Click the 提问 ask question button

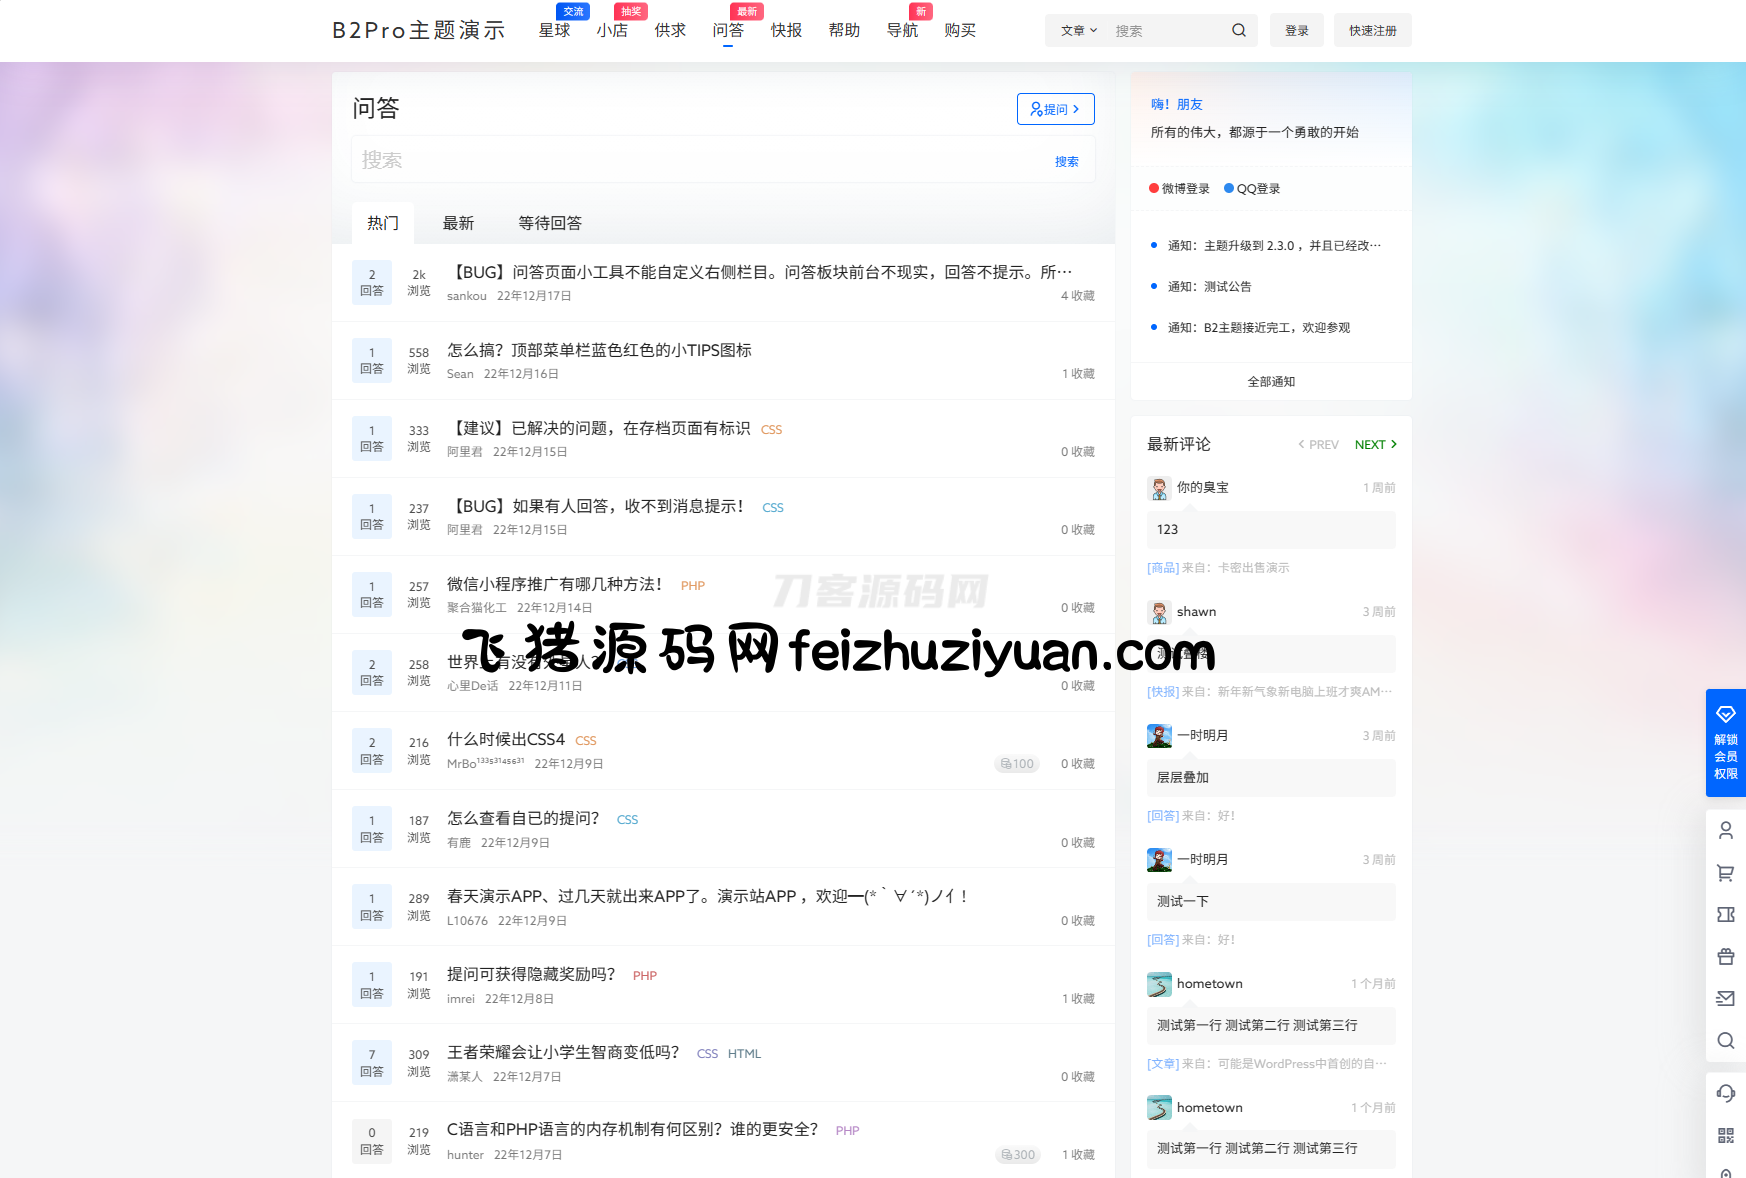(1055, 109)
